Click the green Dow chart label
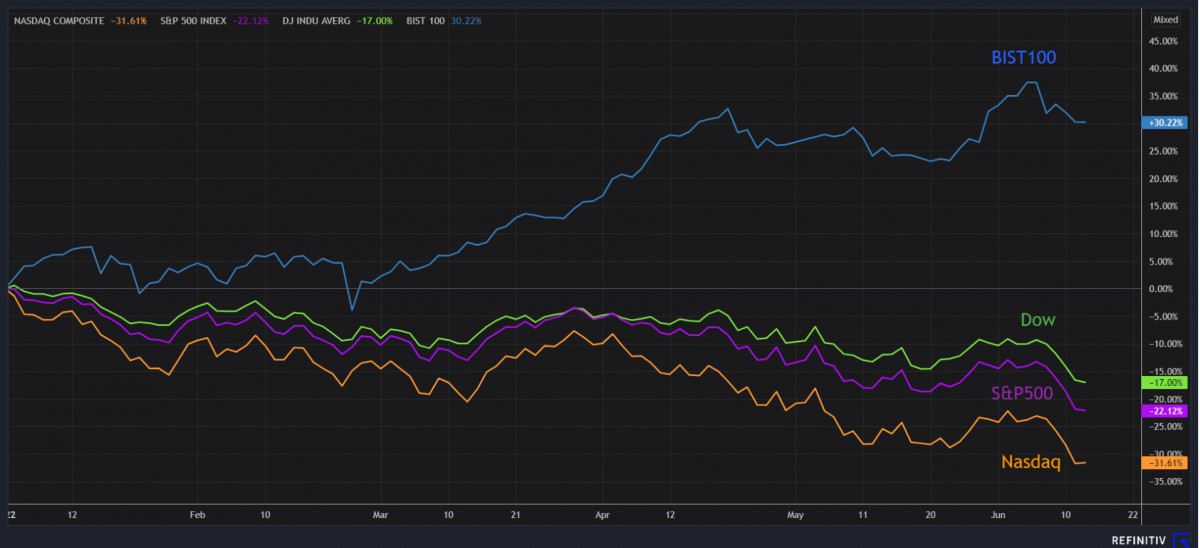Viewport: 1200px width, 548px height. point(1037,320)
